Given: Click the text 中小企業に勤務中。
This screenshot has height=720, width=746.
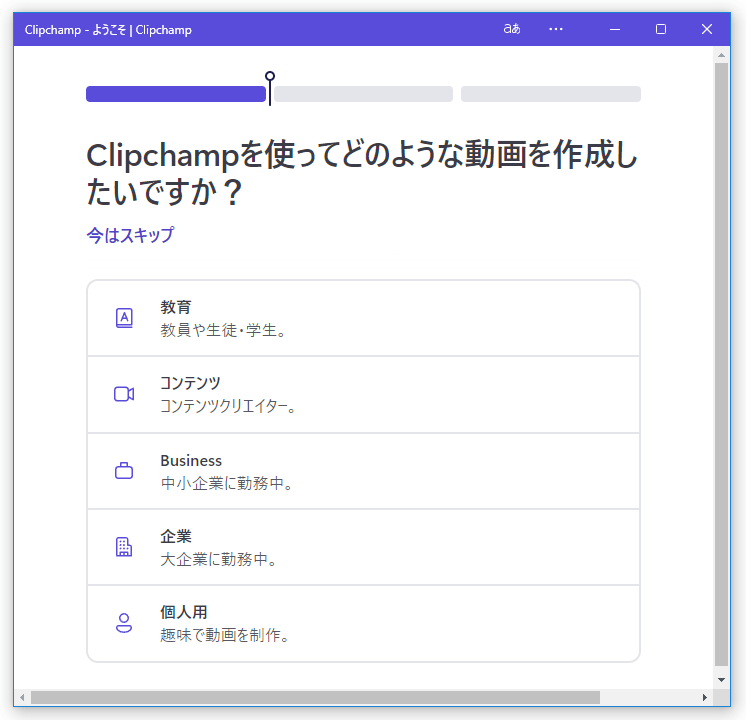Looking at the screenshot, I should pos(227,483).
